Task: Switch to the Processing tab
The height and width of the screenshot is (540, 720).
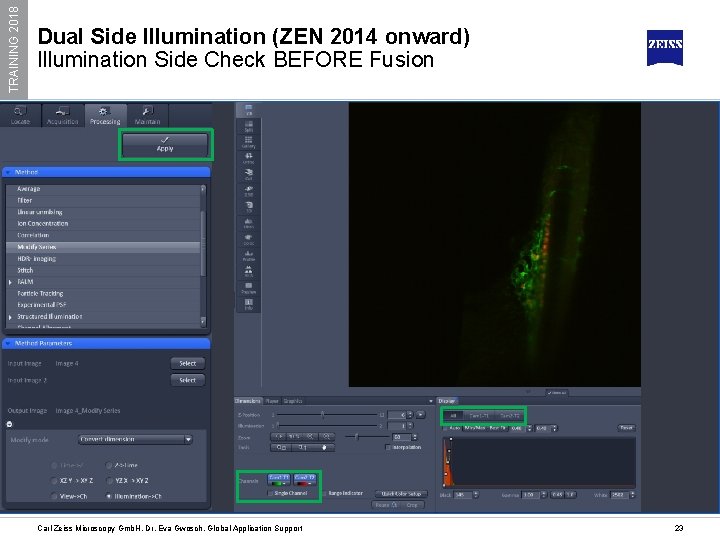Action: coord(105,115)
